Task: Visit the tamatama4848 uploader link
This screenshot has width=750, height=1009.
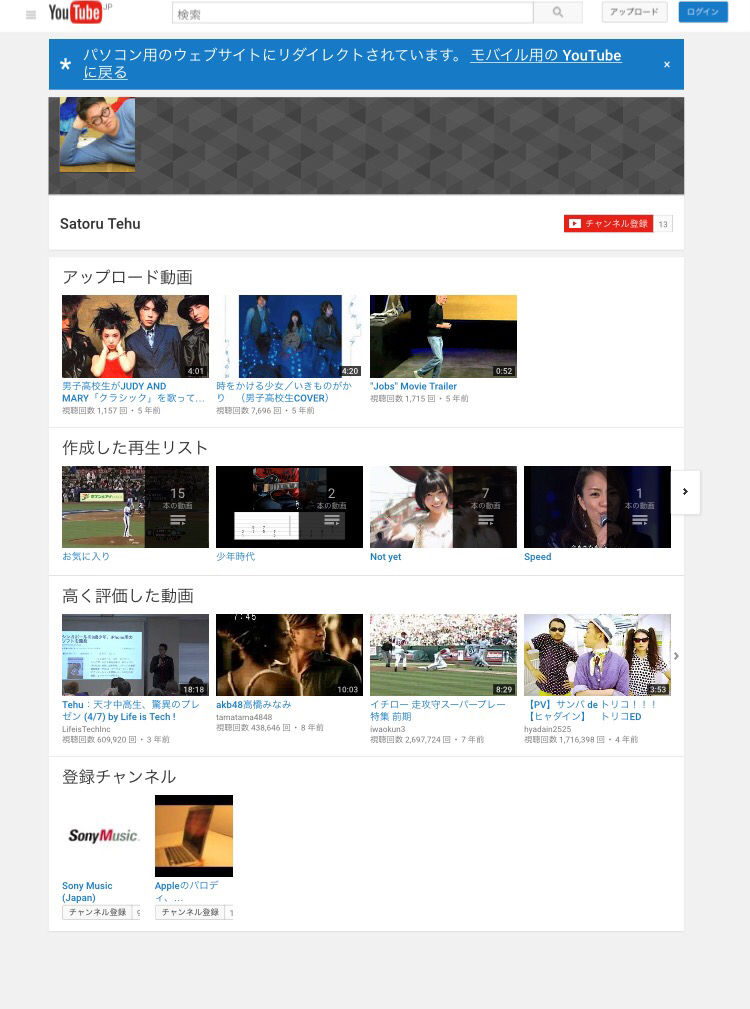Action: (244, 717)
